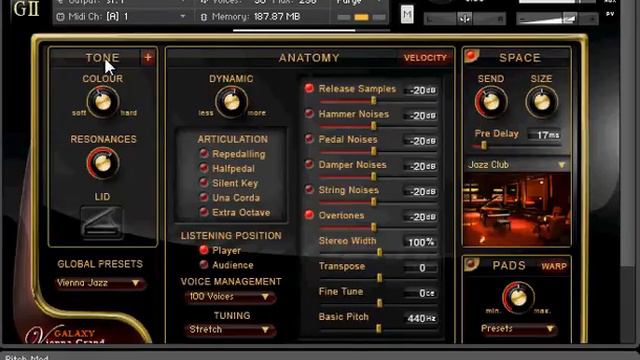Click the Stereo Width 100% value field
640x360 pixels.
(x=420, y=242)
